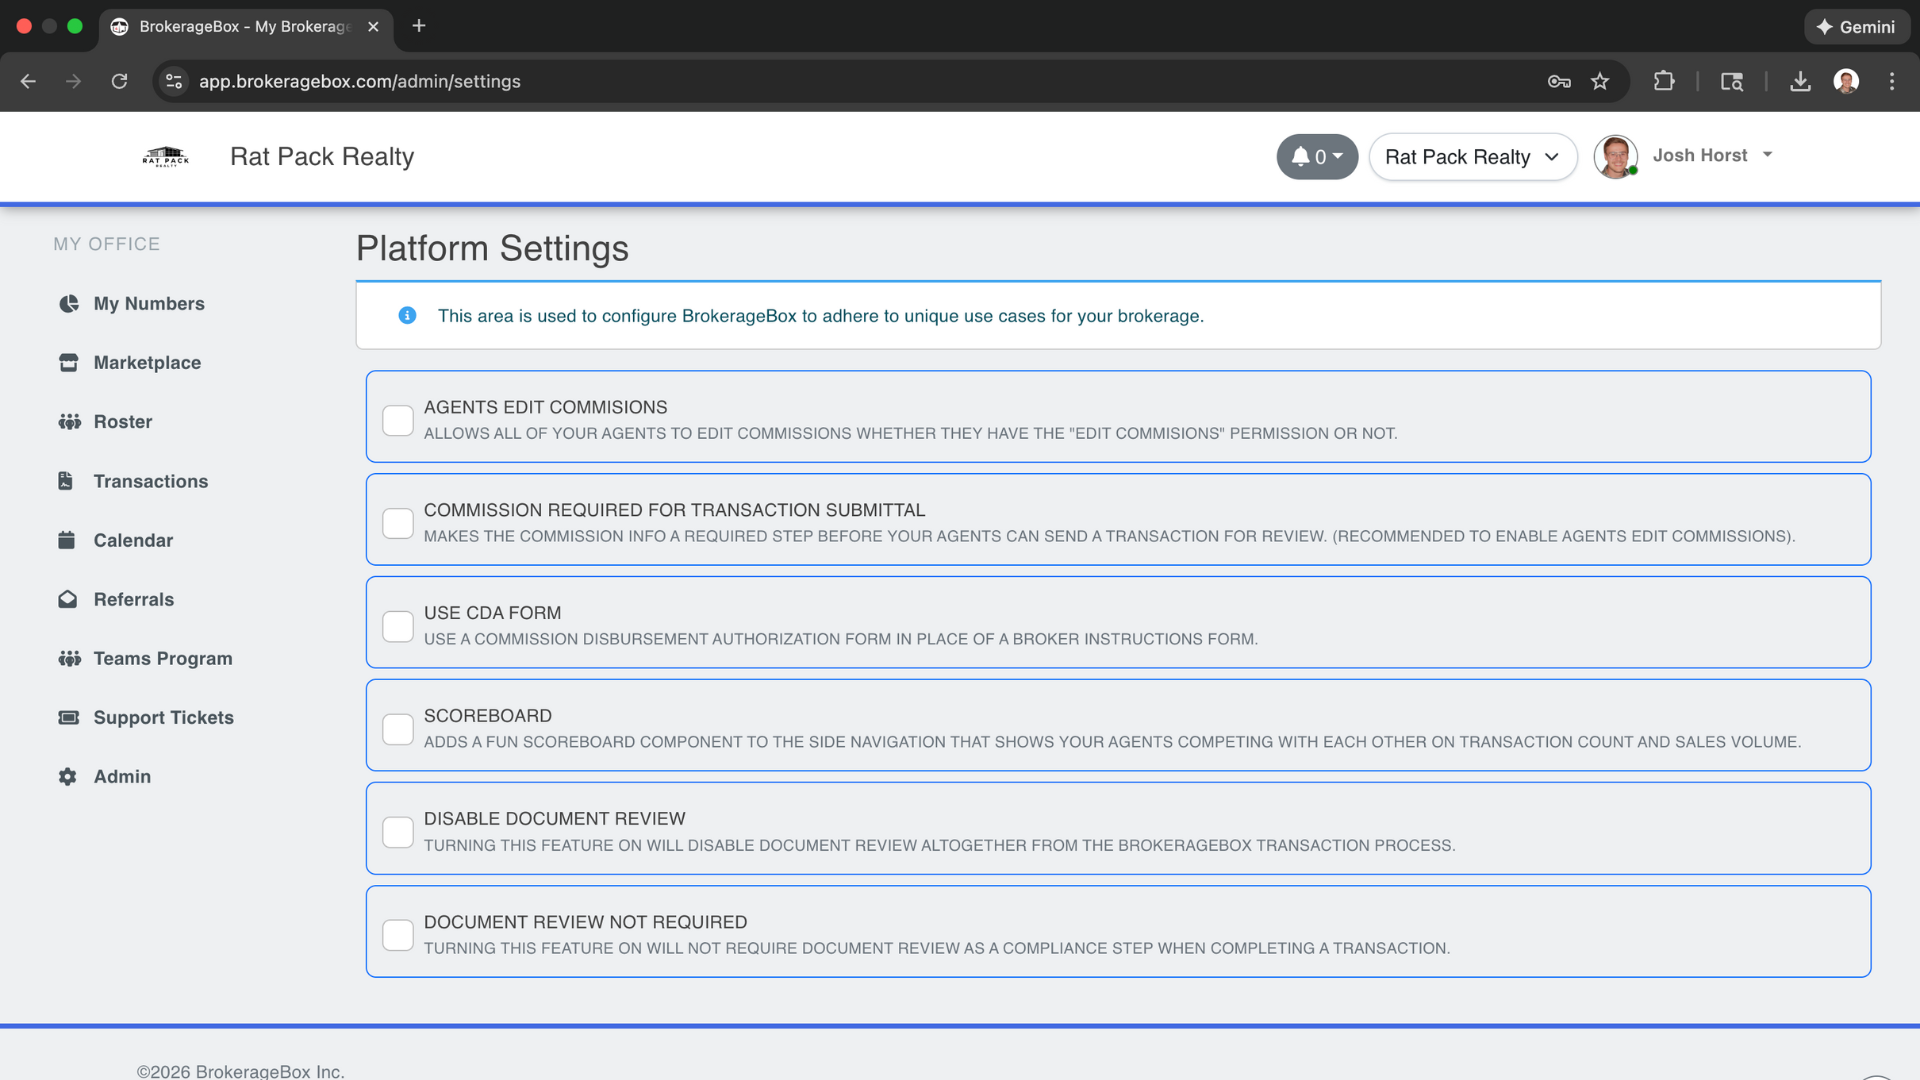Click the Referrals envelope icon
The width and height of the screenshot is (1920, 1080).
coord(68,599)
